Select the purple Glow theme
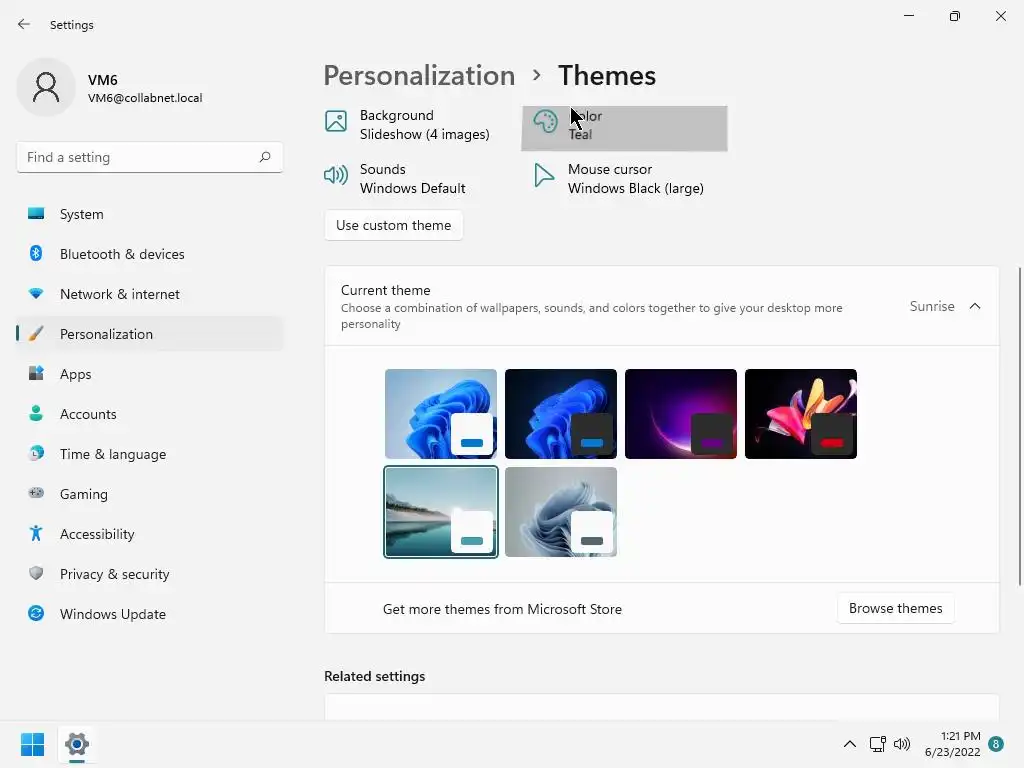This screenshot has width=1024, height=768. click(681, 414)
